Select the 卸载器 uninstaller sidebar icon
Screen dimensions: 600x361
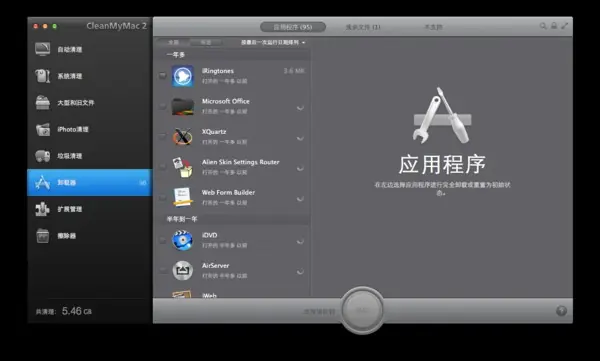[42, 183]
